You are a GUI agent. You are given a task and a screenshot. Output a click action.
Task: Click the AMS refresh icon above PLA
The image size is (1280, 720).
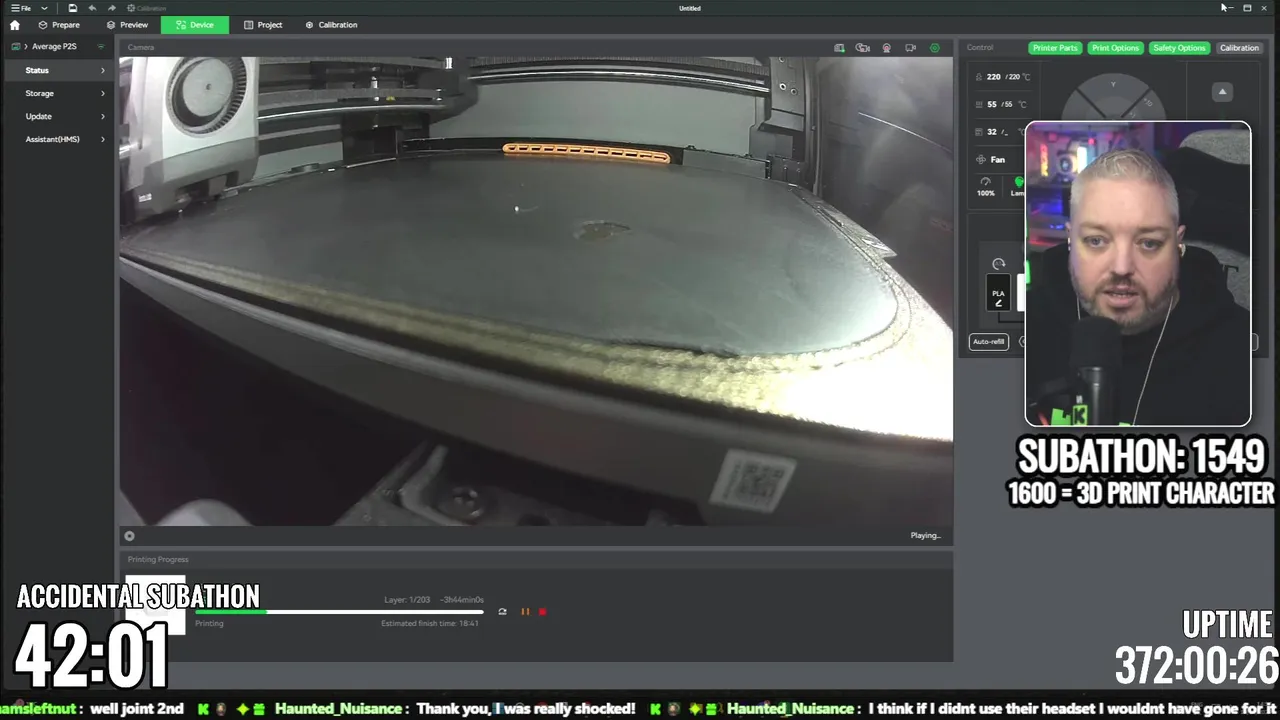click(x=998, y=264)
